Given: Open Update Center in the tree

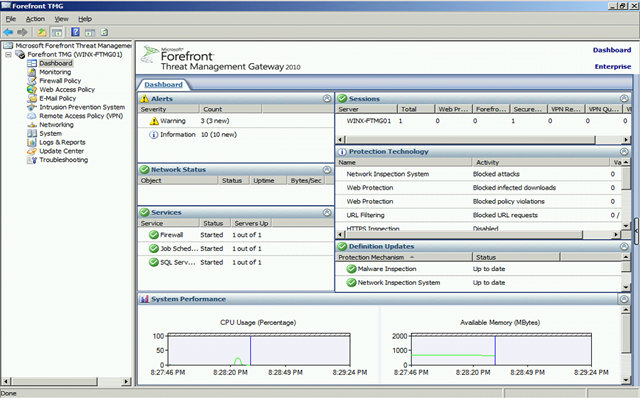Looking at the screenshot, I should coord(61,151).
